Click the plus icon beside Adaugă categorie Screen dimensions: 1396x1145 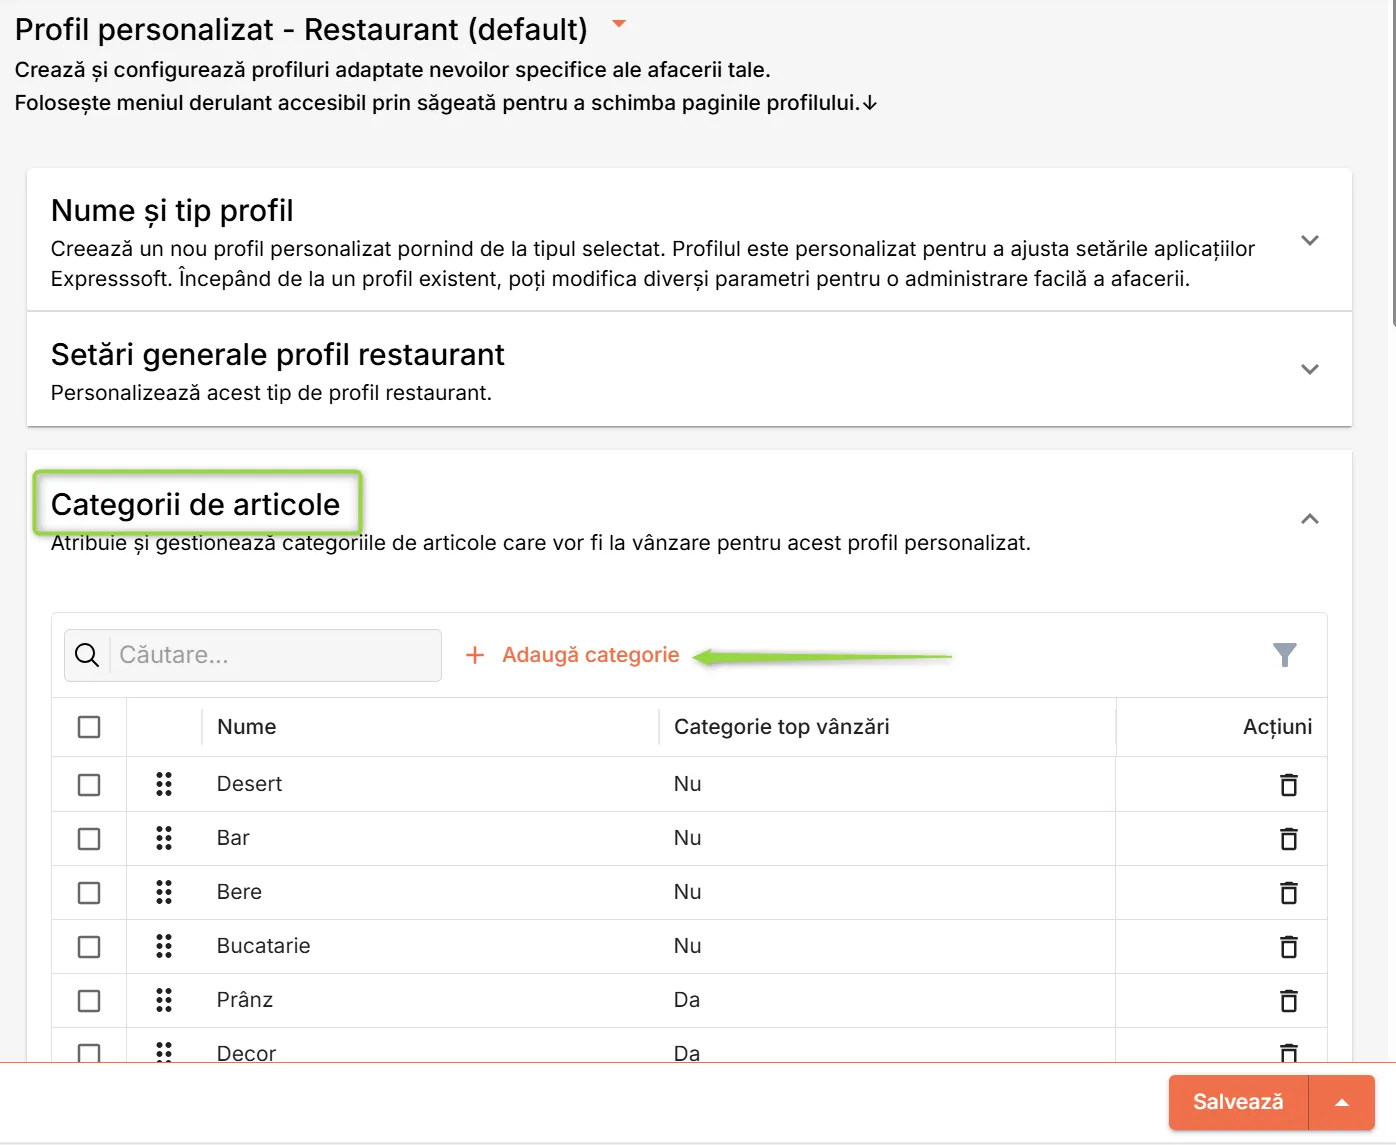[475, 655]
